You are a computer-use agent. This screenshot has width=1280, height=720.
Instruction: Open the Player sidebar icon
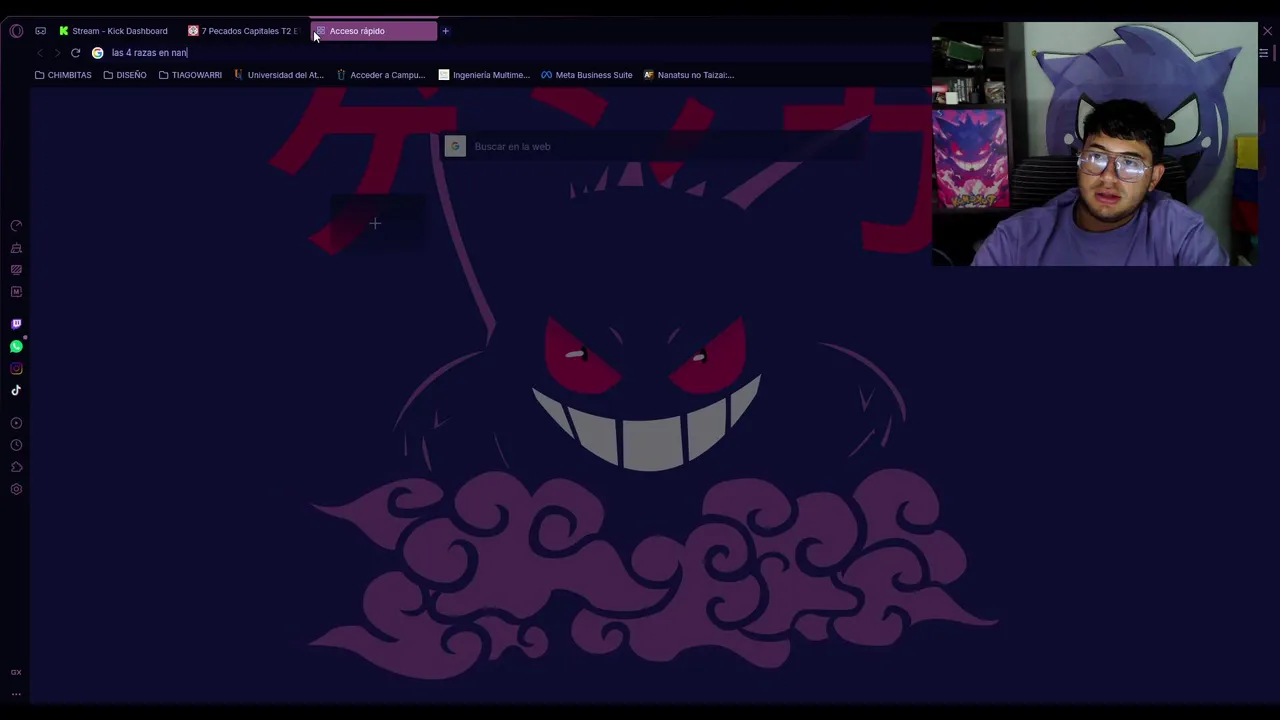point(16,423)
